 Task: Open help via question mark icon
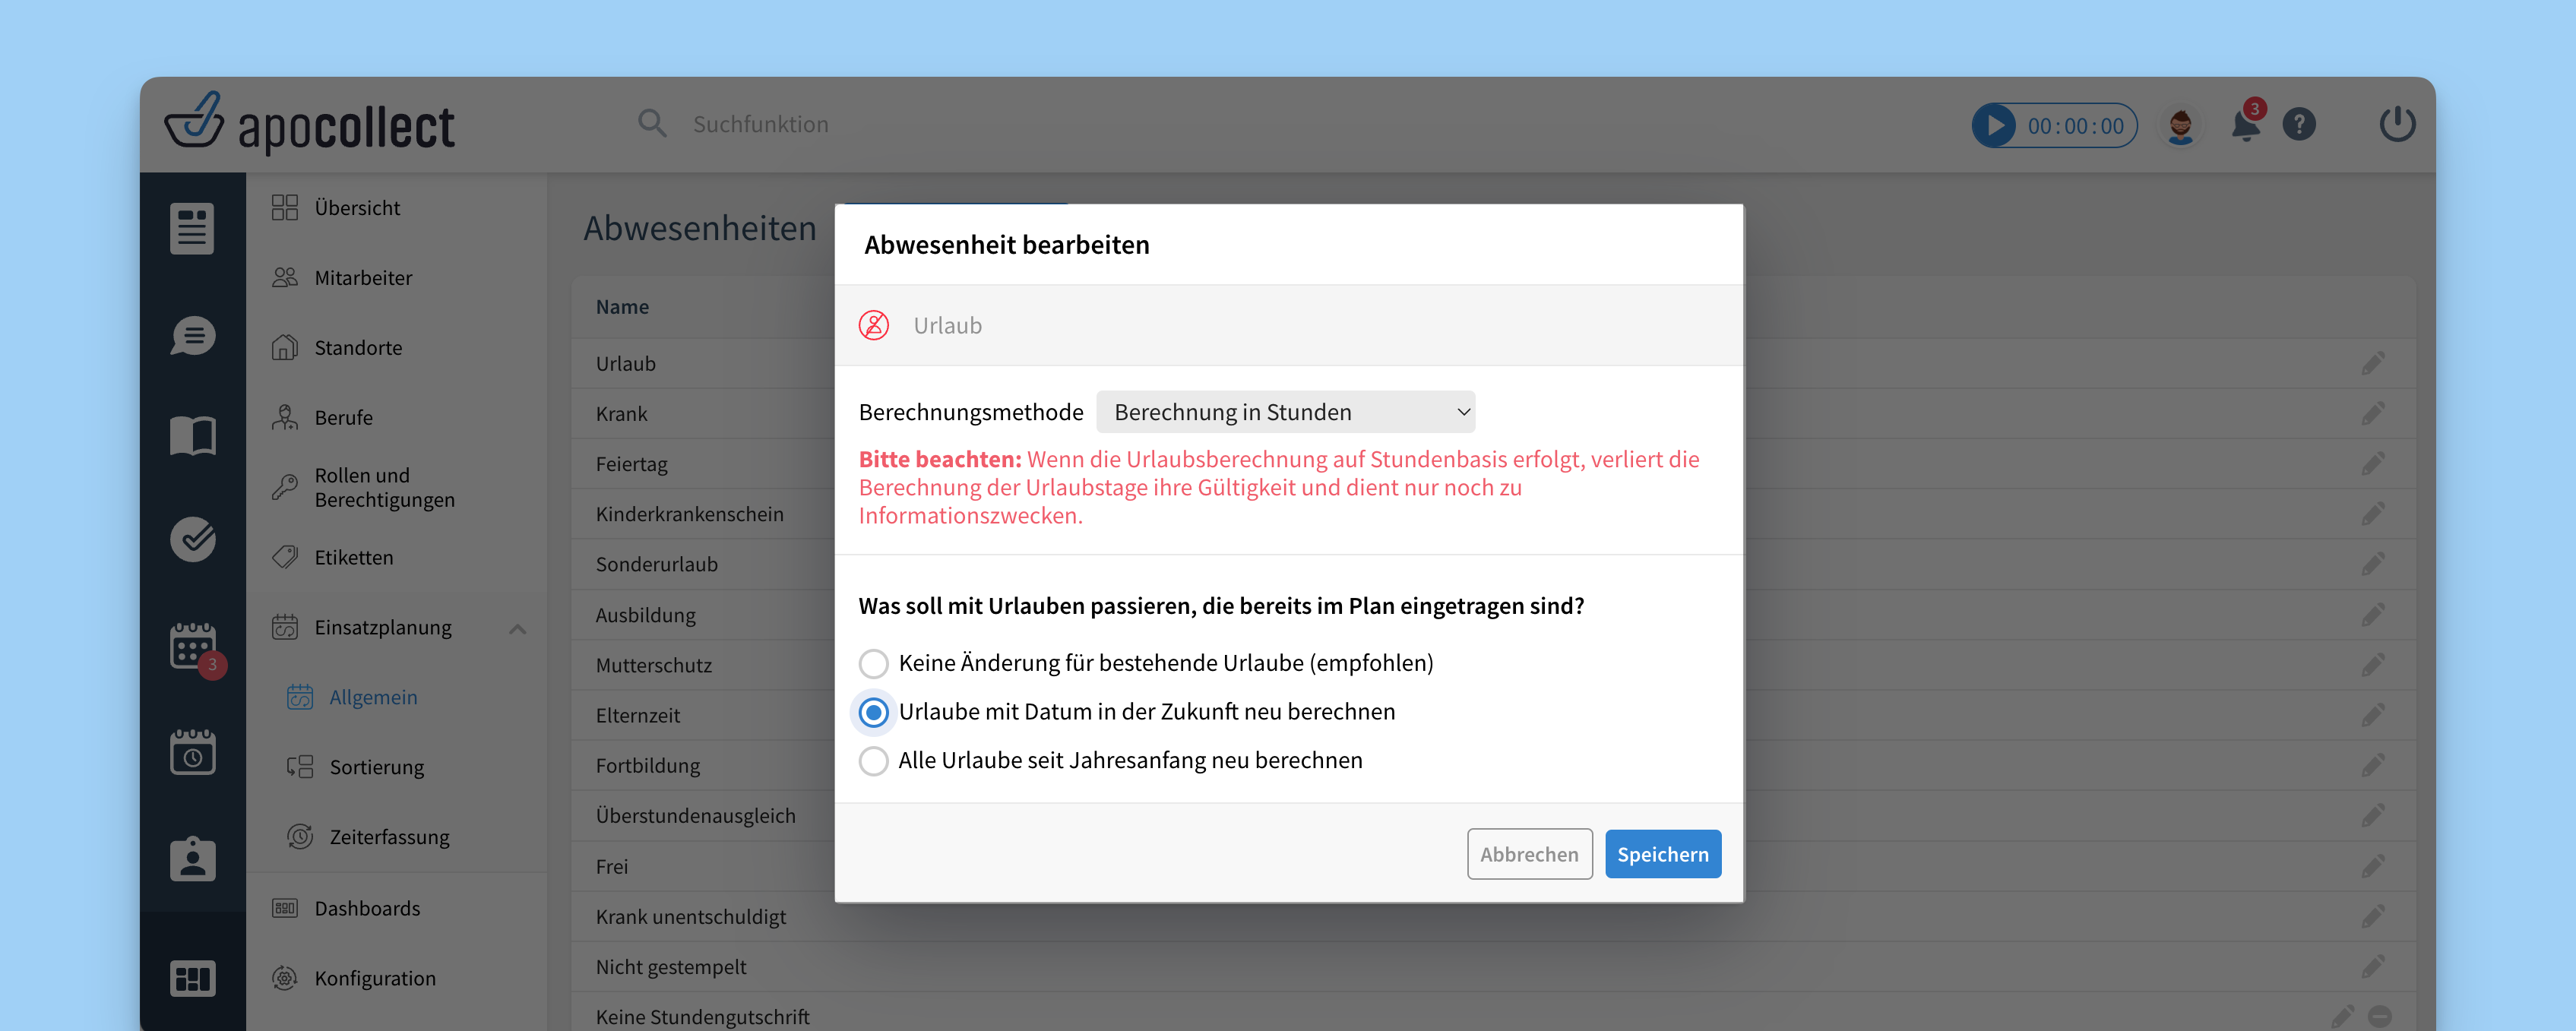click(2299, 125)
